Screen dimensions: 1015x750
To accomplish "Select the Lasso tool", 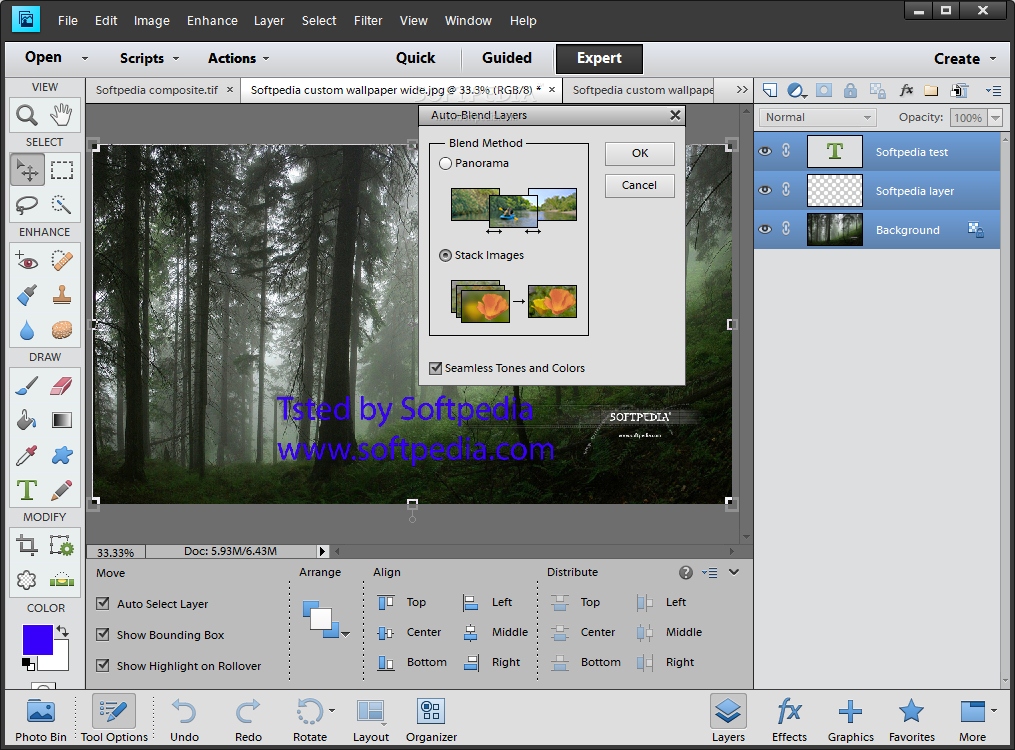I will pos(27,204).
